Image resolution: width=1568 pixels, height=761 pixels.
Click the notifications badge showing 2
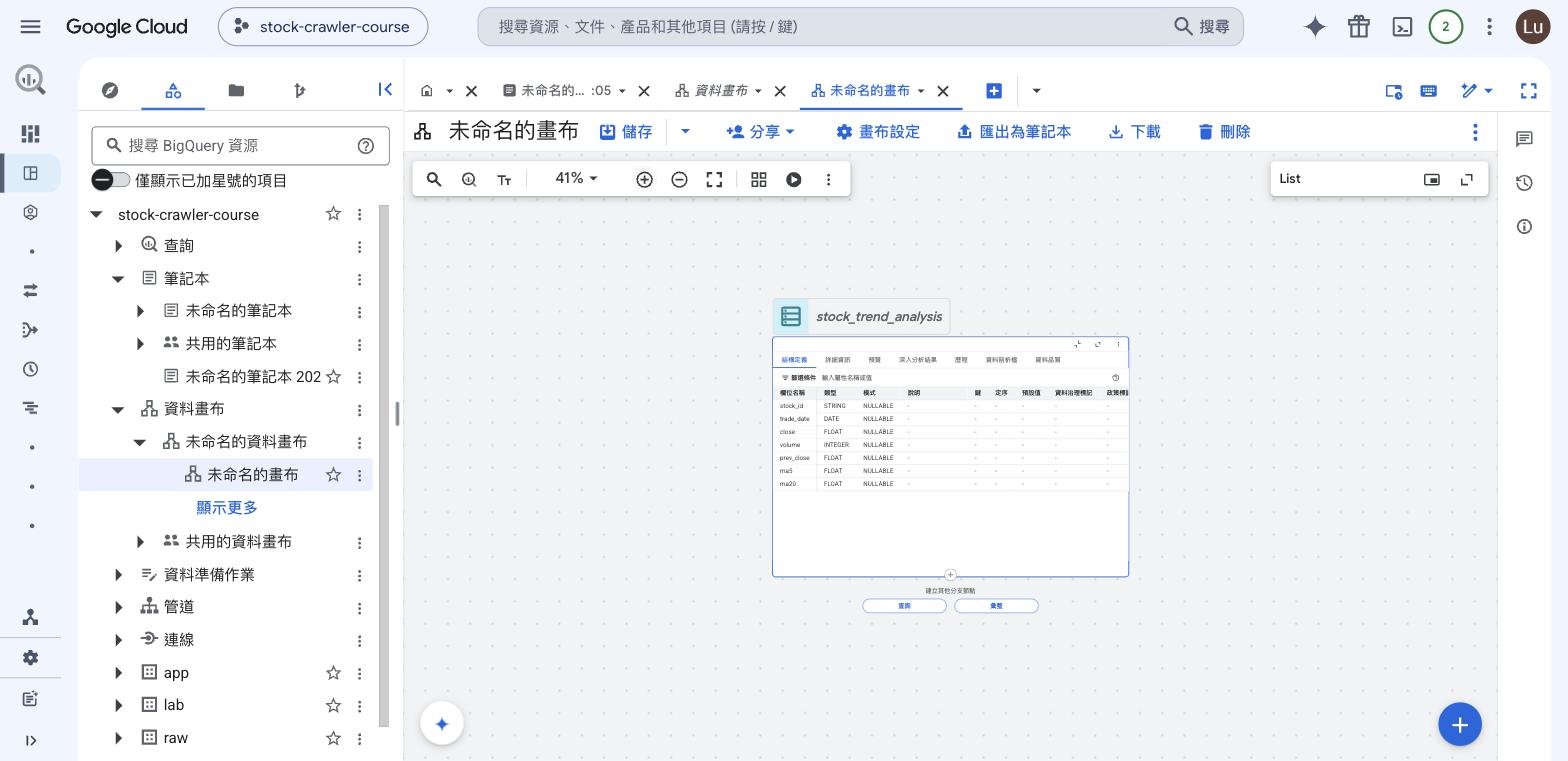1445,27
